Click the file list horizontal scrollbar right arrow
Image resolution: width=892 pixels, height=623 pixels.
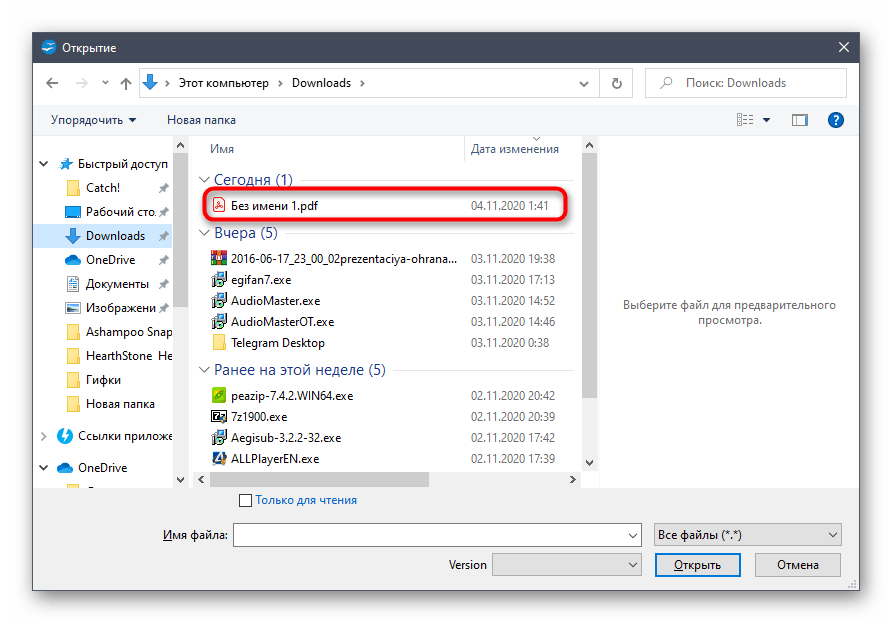(x=572, y=480)
